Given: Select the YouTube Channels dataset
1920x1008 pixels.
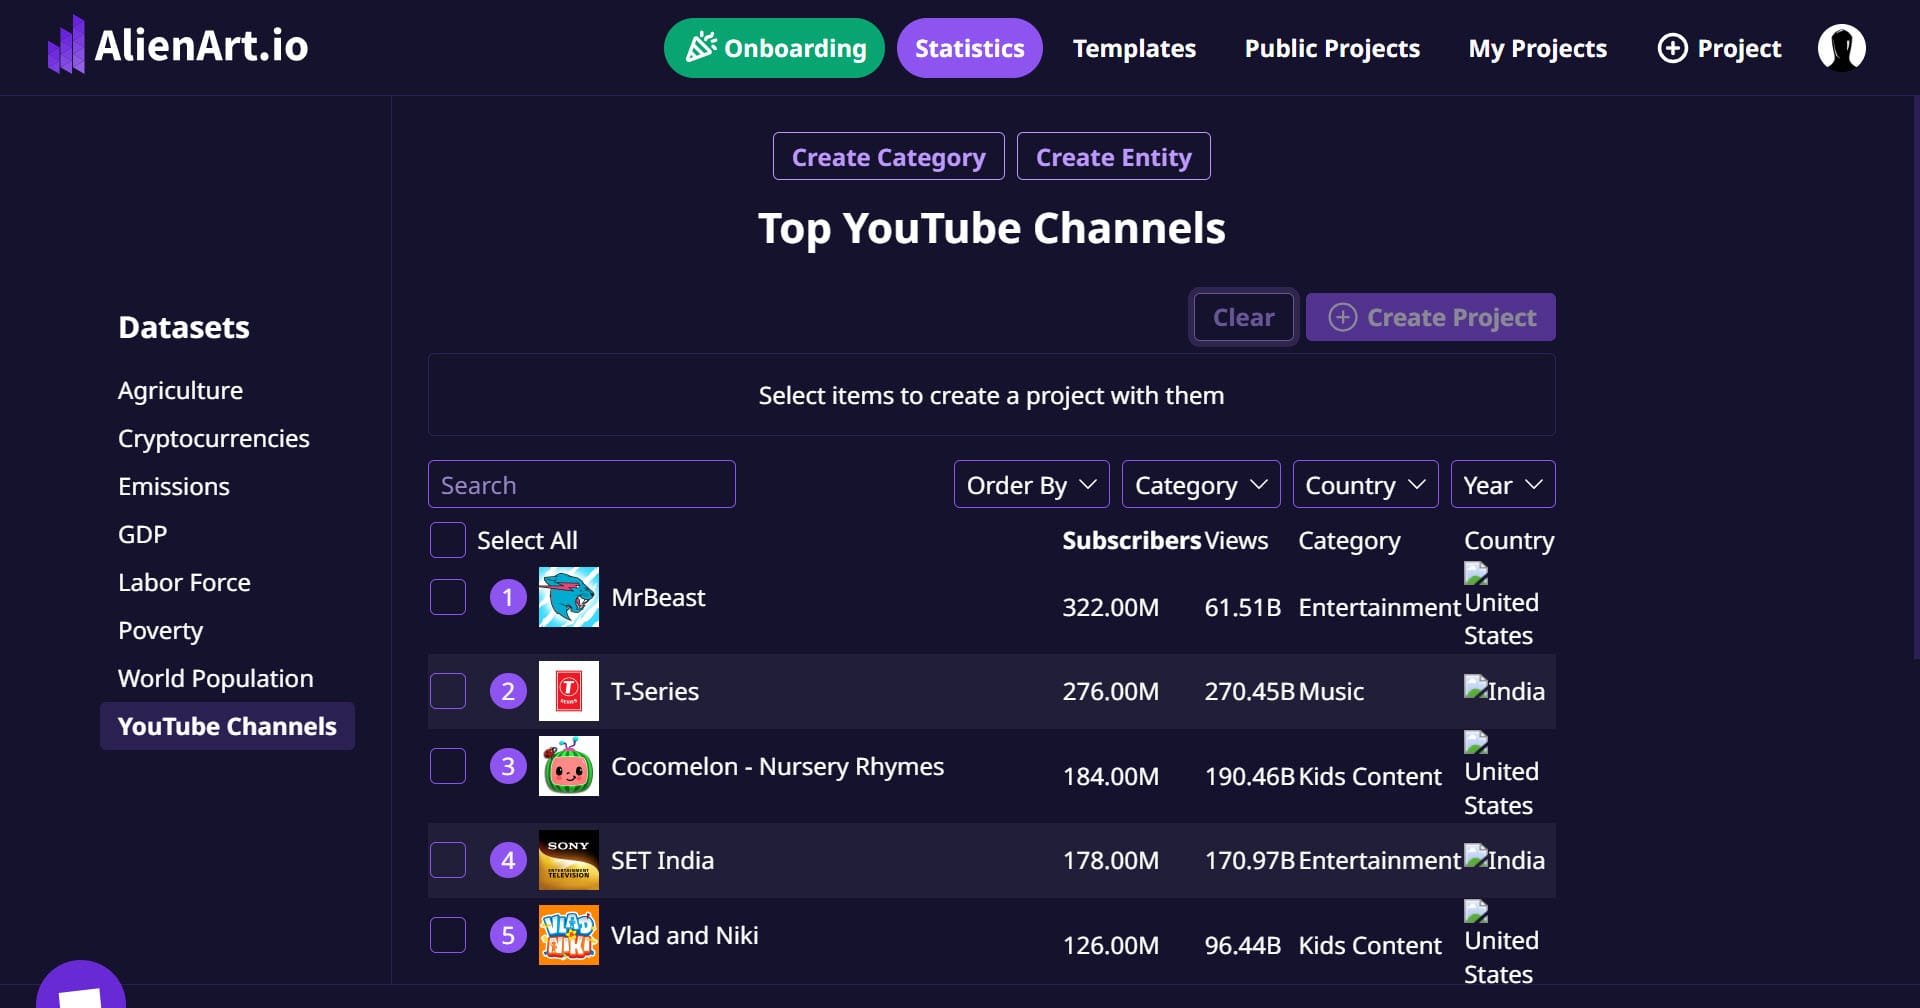Looking at the screenshot, I should [227, 726].
